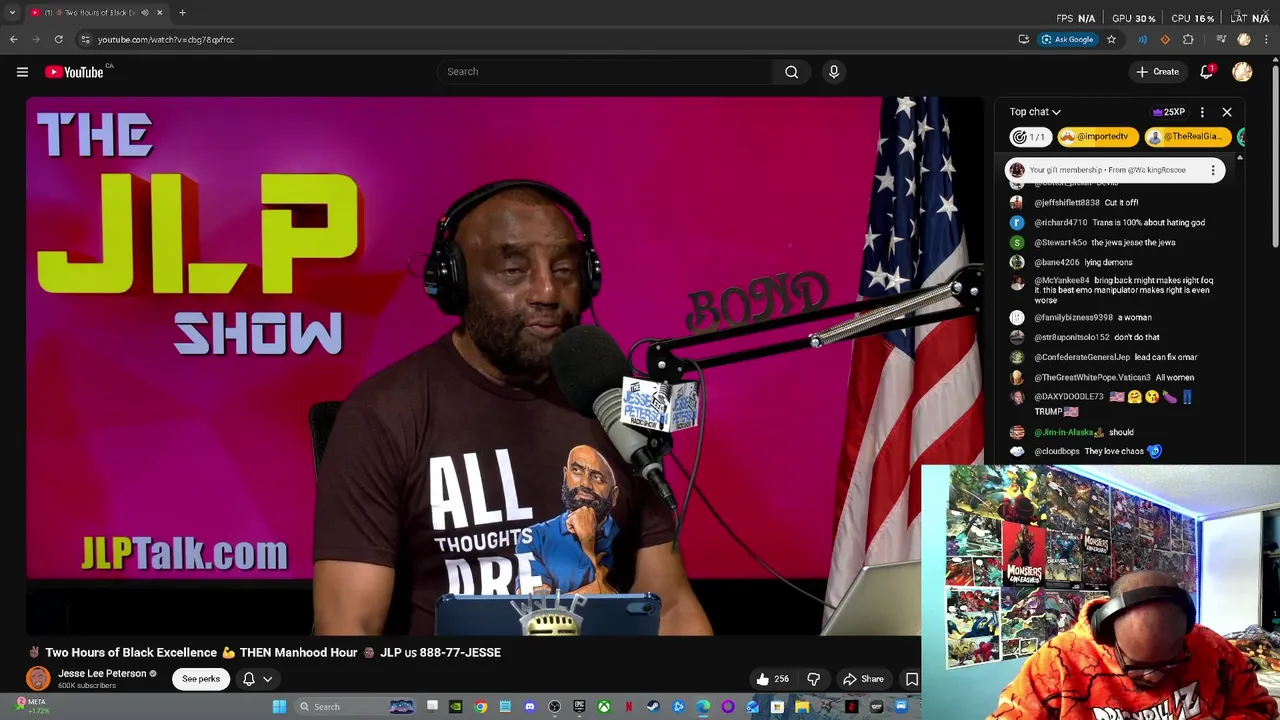Expand the subscription notification chevron
This screenshot has height=720, width=1280.
pos(267,679)
